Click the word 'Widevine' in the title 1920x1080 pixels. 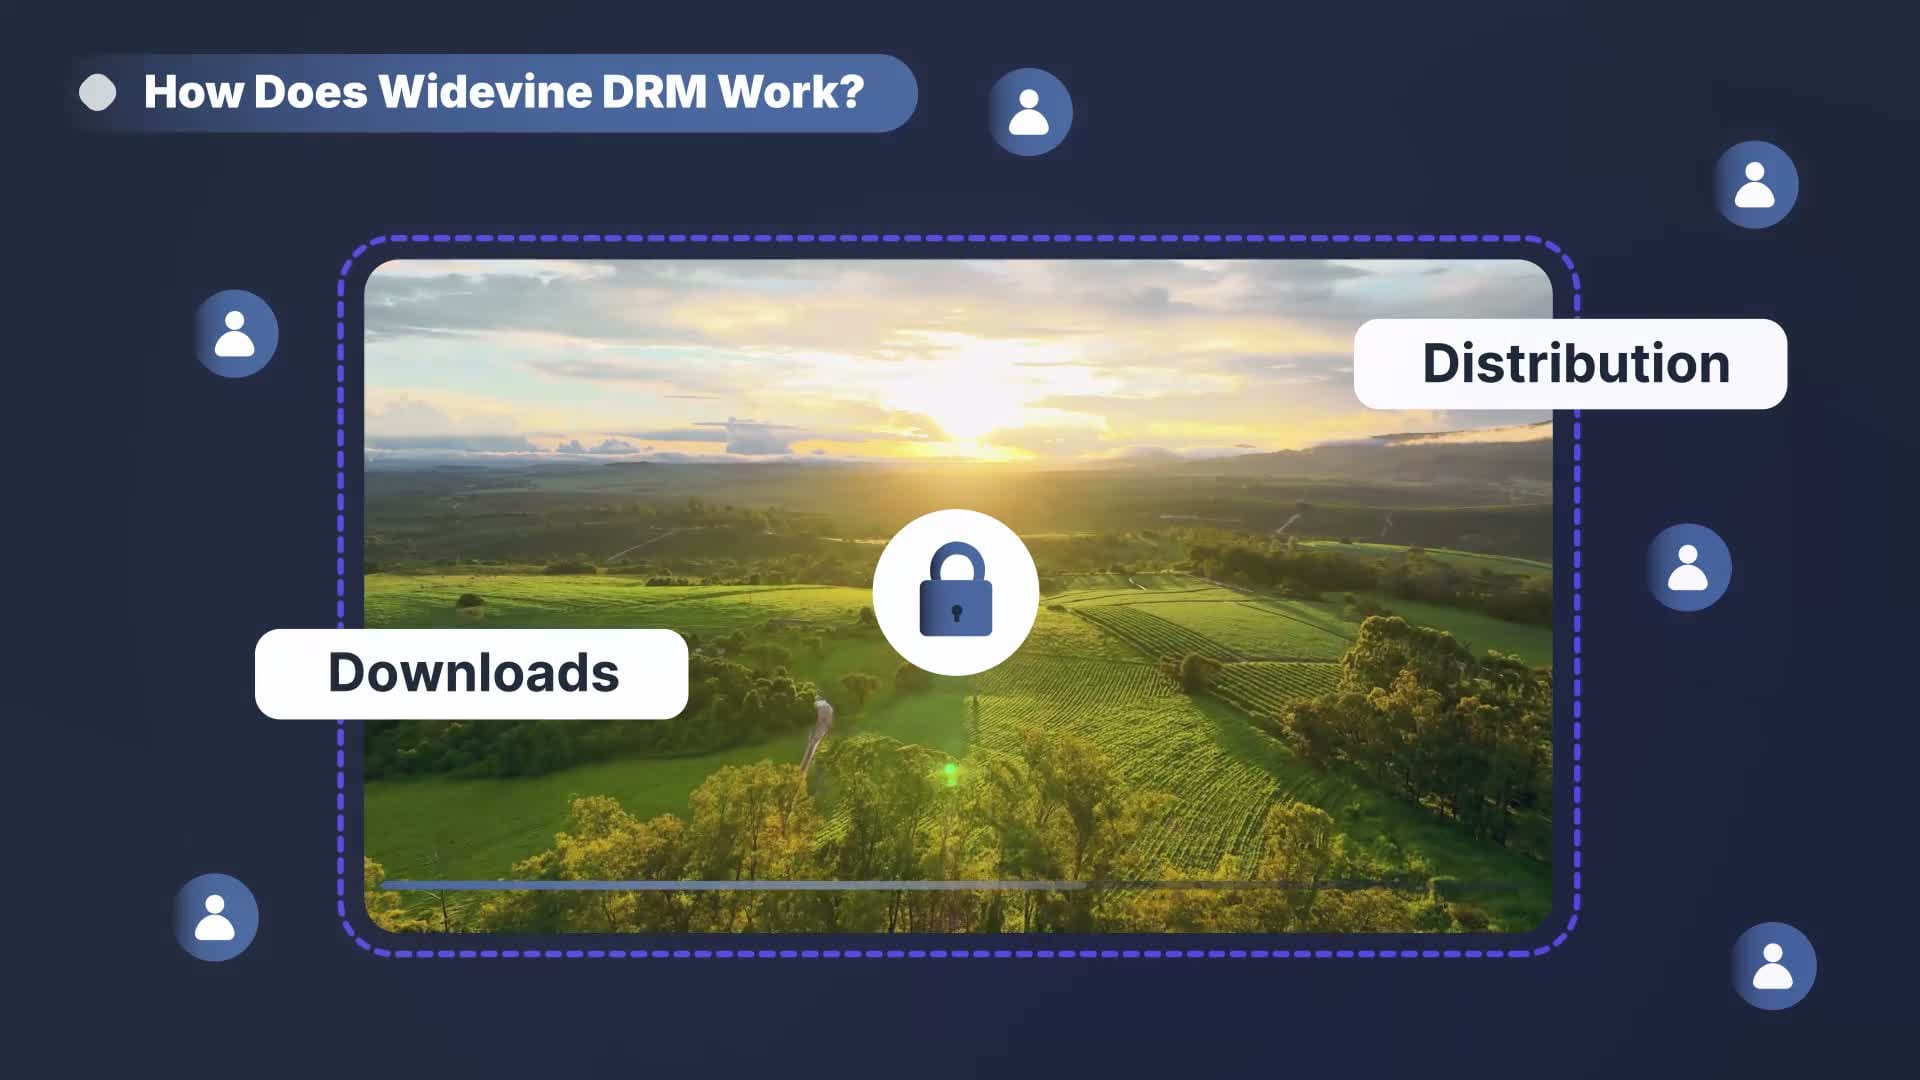click(485, 92)
